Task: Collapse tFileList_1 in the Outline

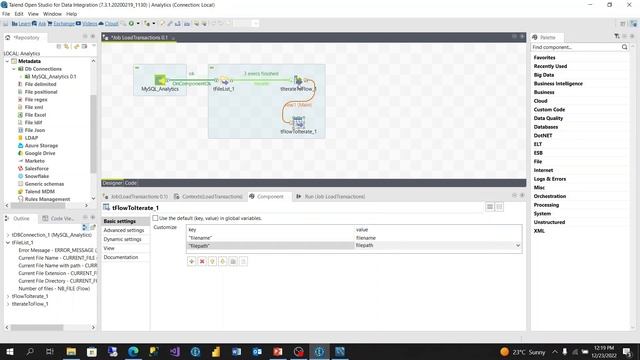Action: coord(8,243)
